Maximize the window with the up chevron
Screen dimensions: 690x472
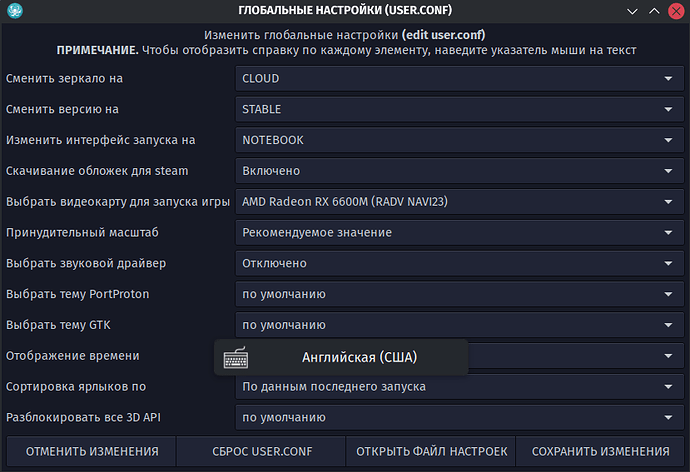654,11
